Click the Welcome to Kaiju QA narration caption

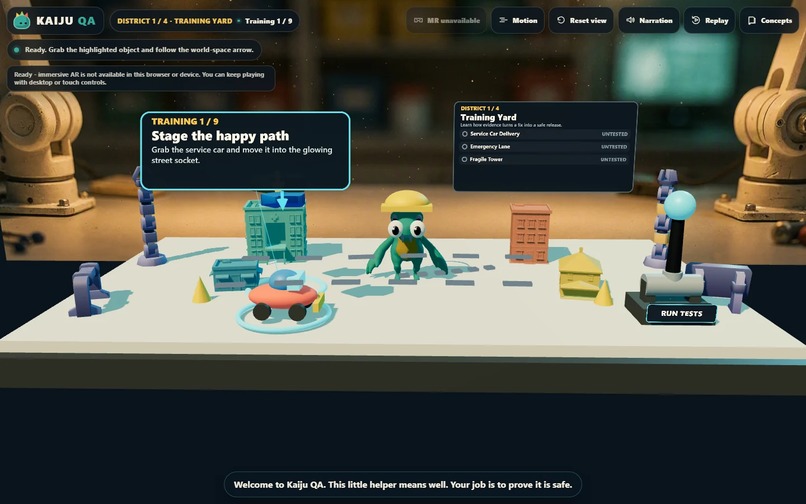click(402, 484)
